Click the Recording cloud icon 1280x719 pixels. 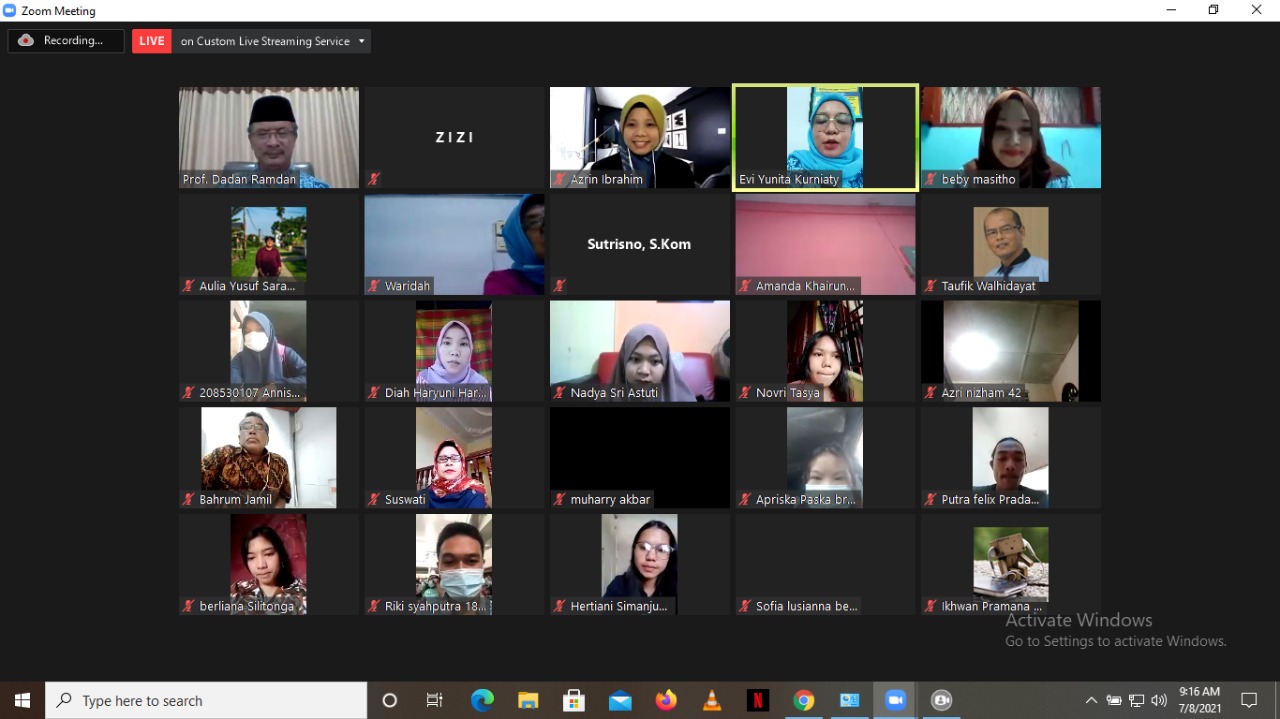click(26, 41)
